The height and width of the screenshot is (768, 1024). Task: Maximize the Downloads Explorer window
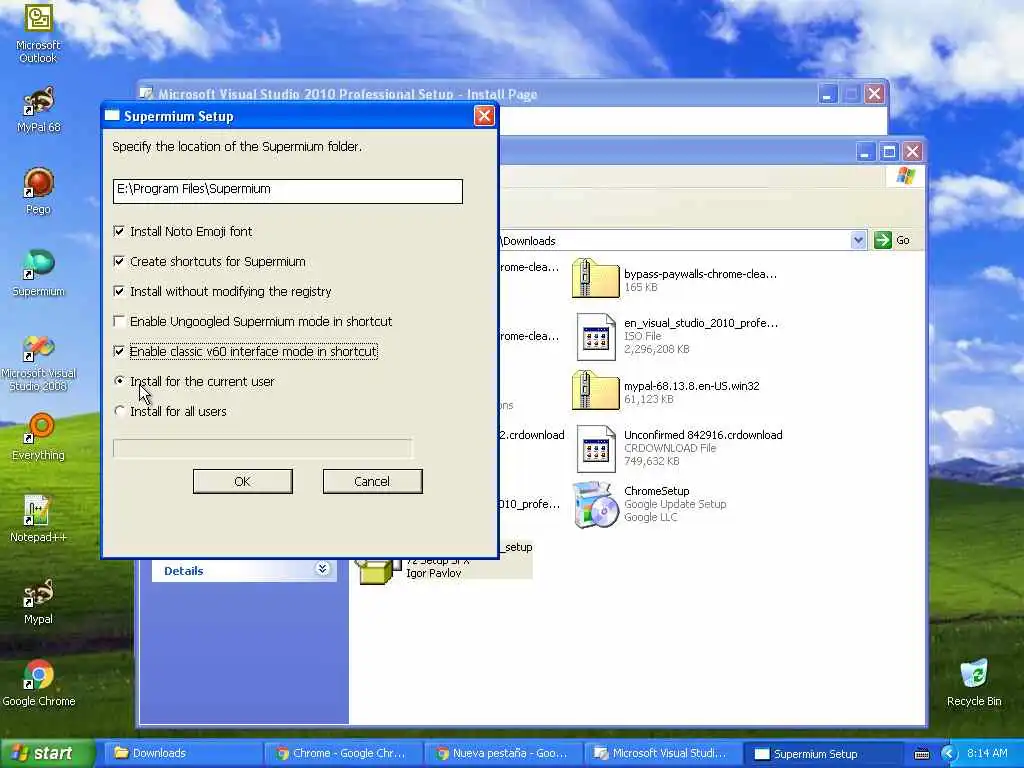pos(889,152)
